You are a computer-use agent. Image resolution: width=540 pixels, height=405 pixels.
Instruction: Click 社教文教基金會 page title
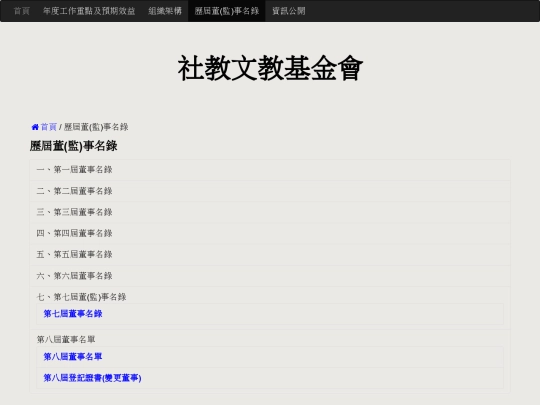tap(270, 68)
